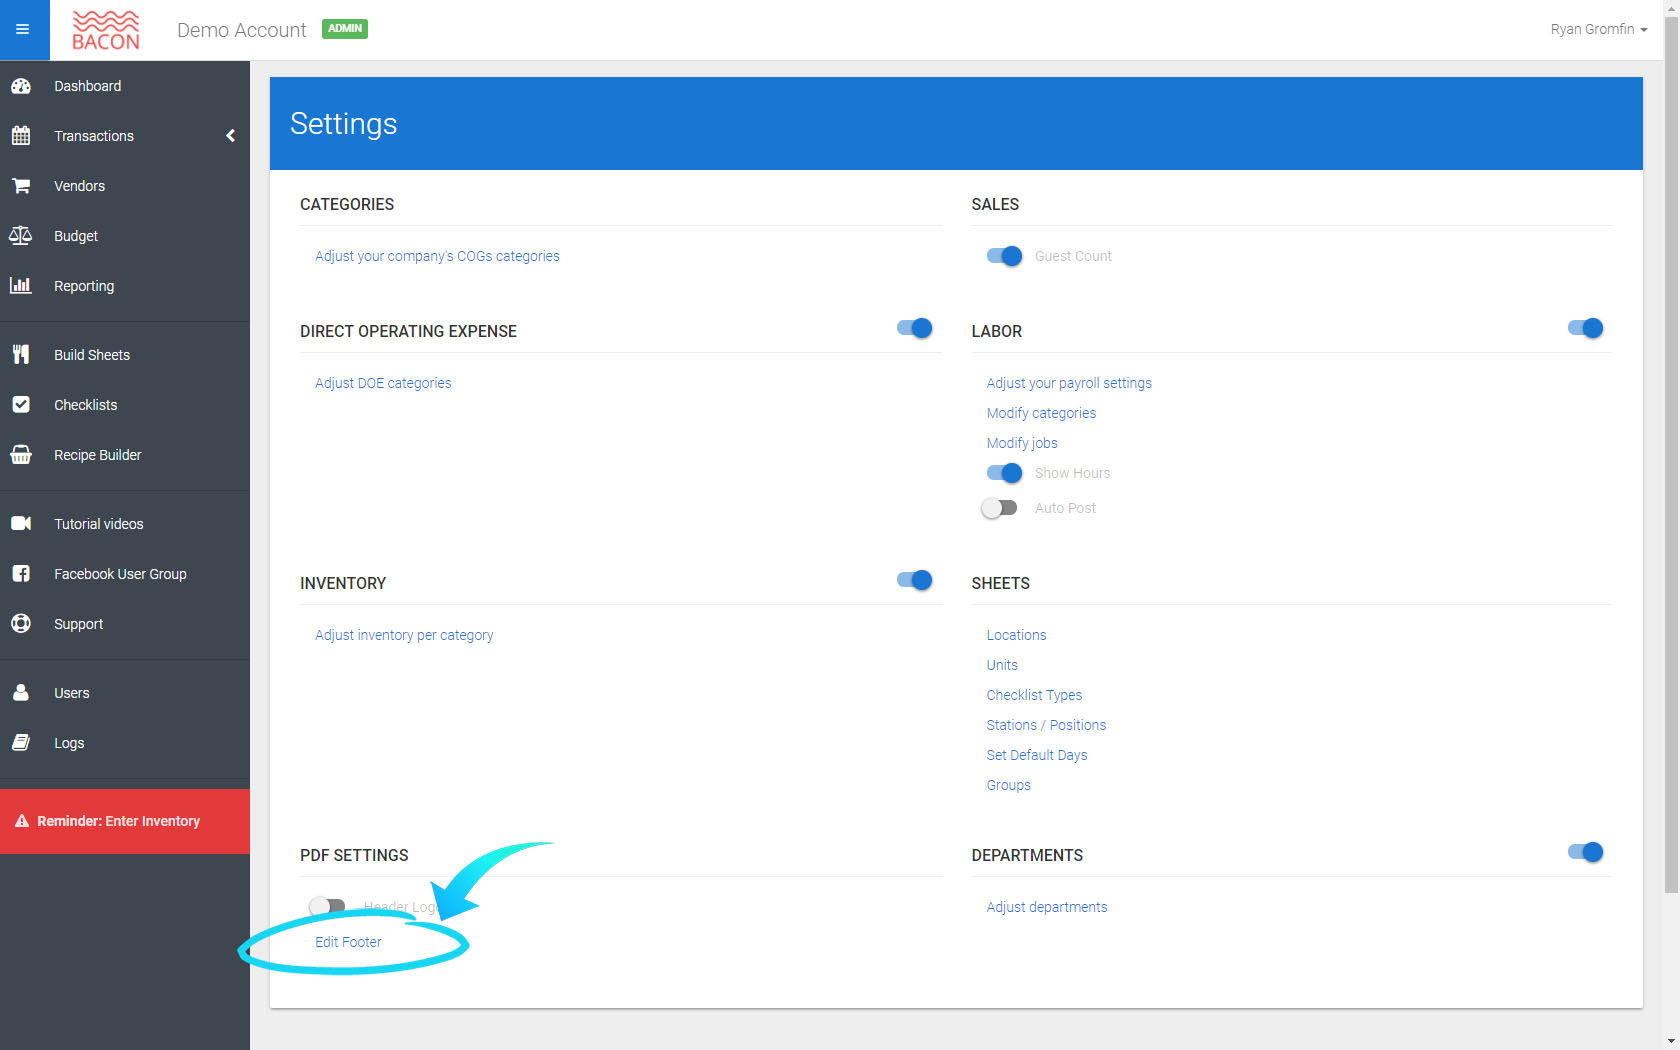Open Logs from the sidebar
This screenshot has height=1050, width=1680.
pos(125,743)
